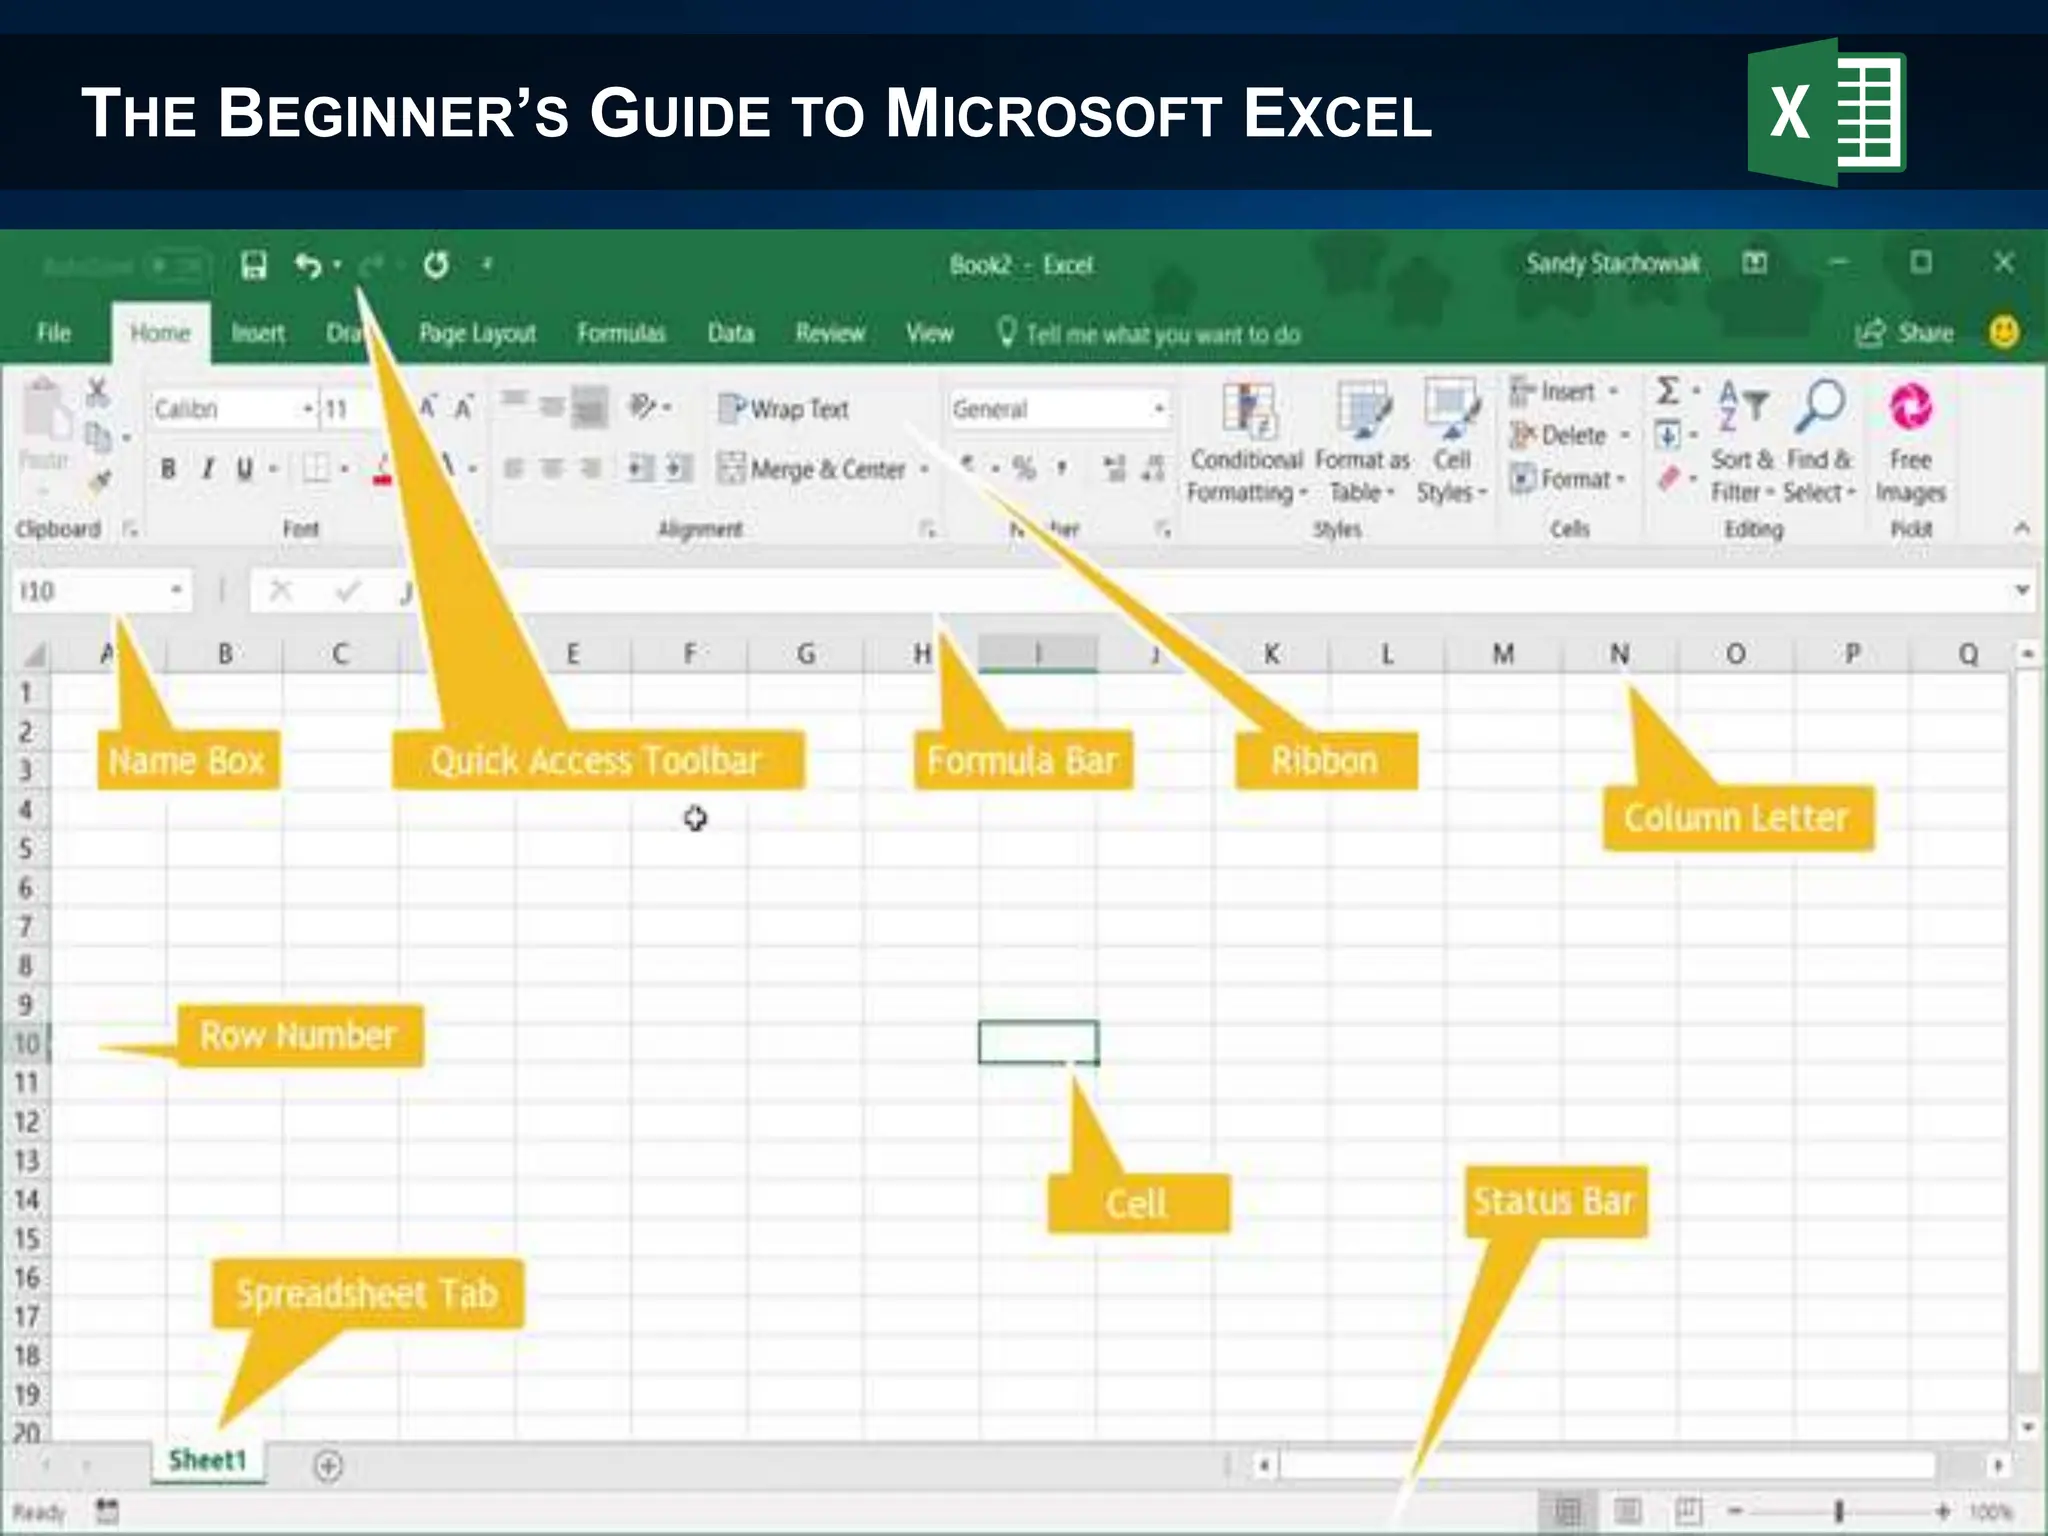This screenshot has height=1536, width=2048.
Task: Click the zoom slider handle
Action: tap(1838, 1511)
